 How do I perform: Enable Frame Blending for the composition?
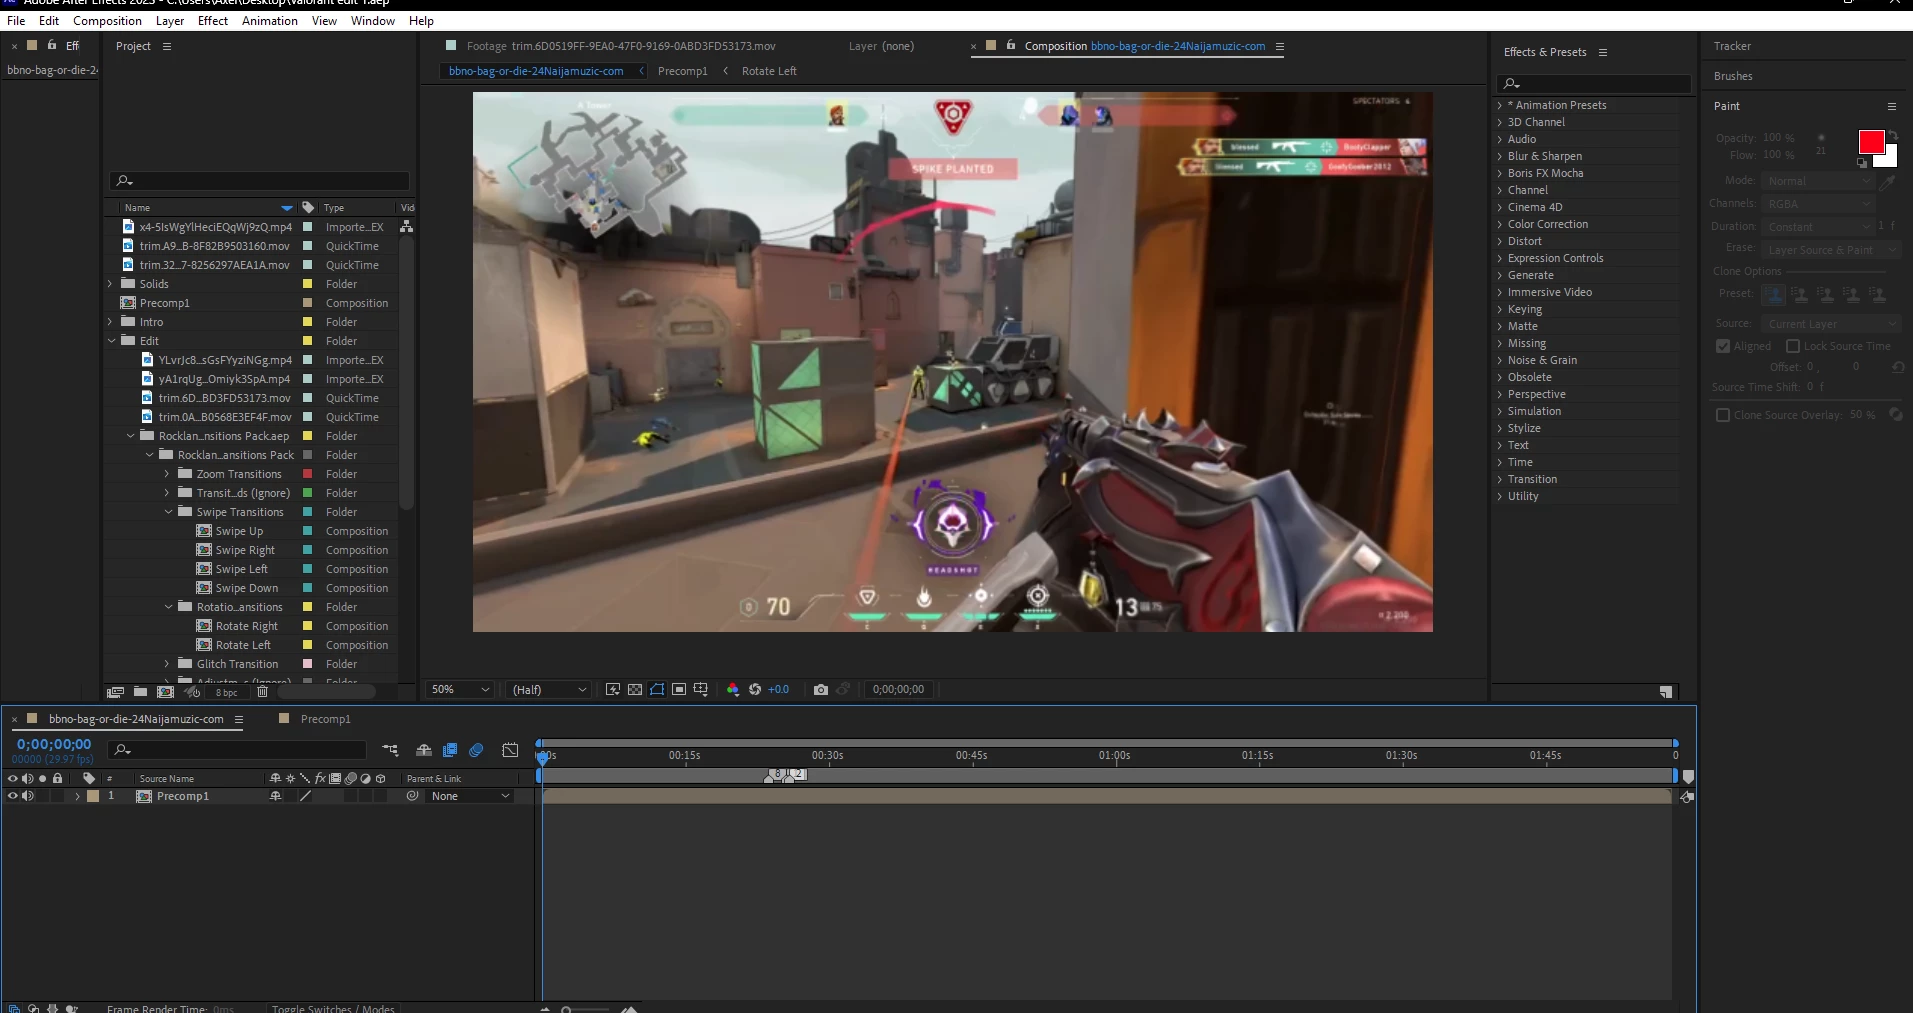coord(450,750)
